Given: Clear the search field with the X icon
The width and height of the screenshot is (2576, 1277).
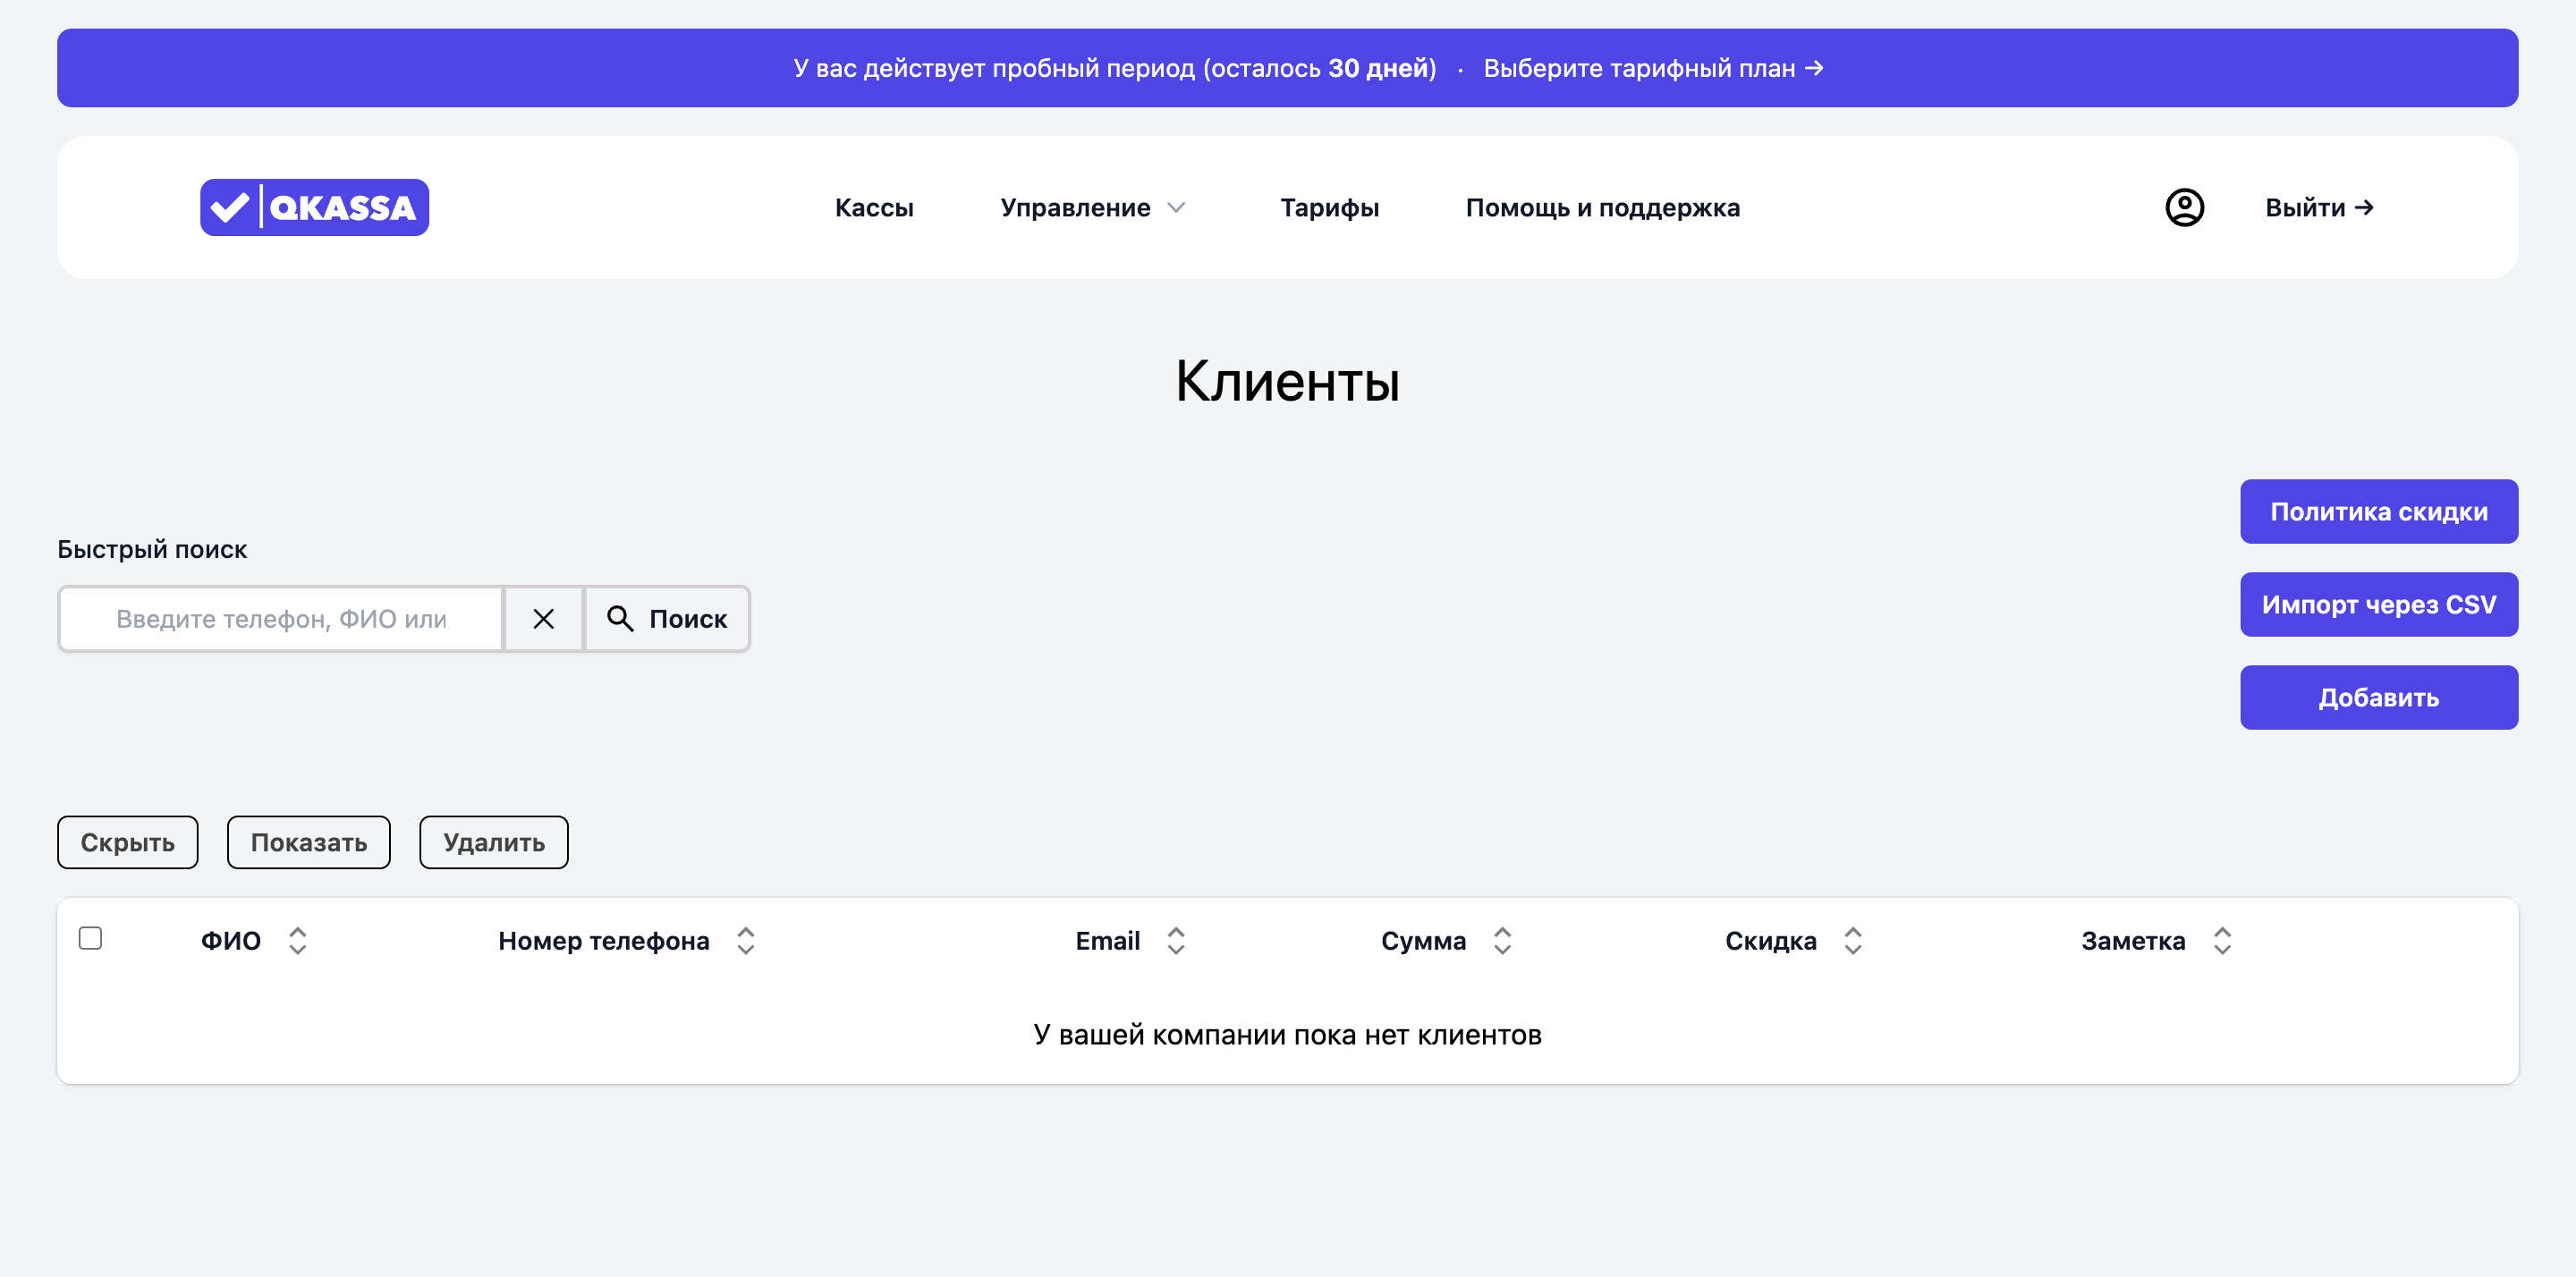Looking at the screenshot, I should pyautogui.click(x=543, y=619).
